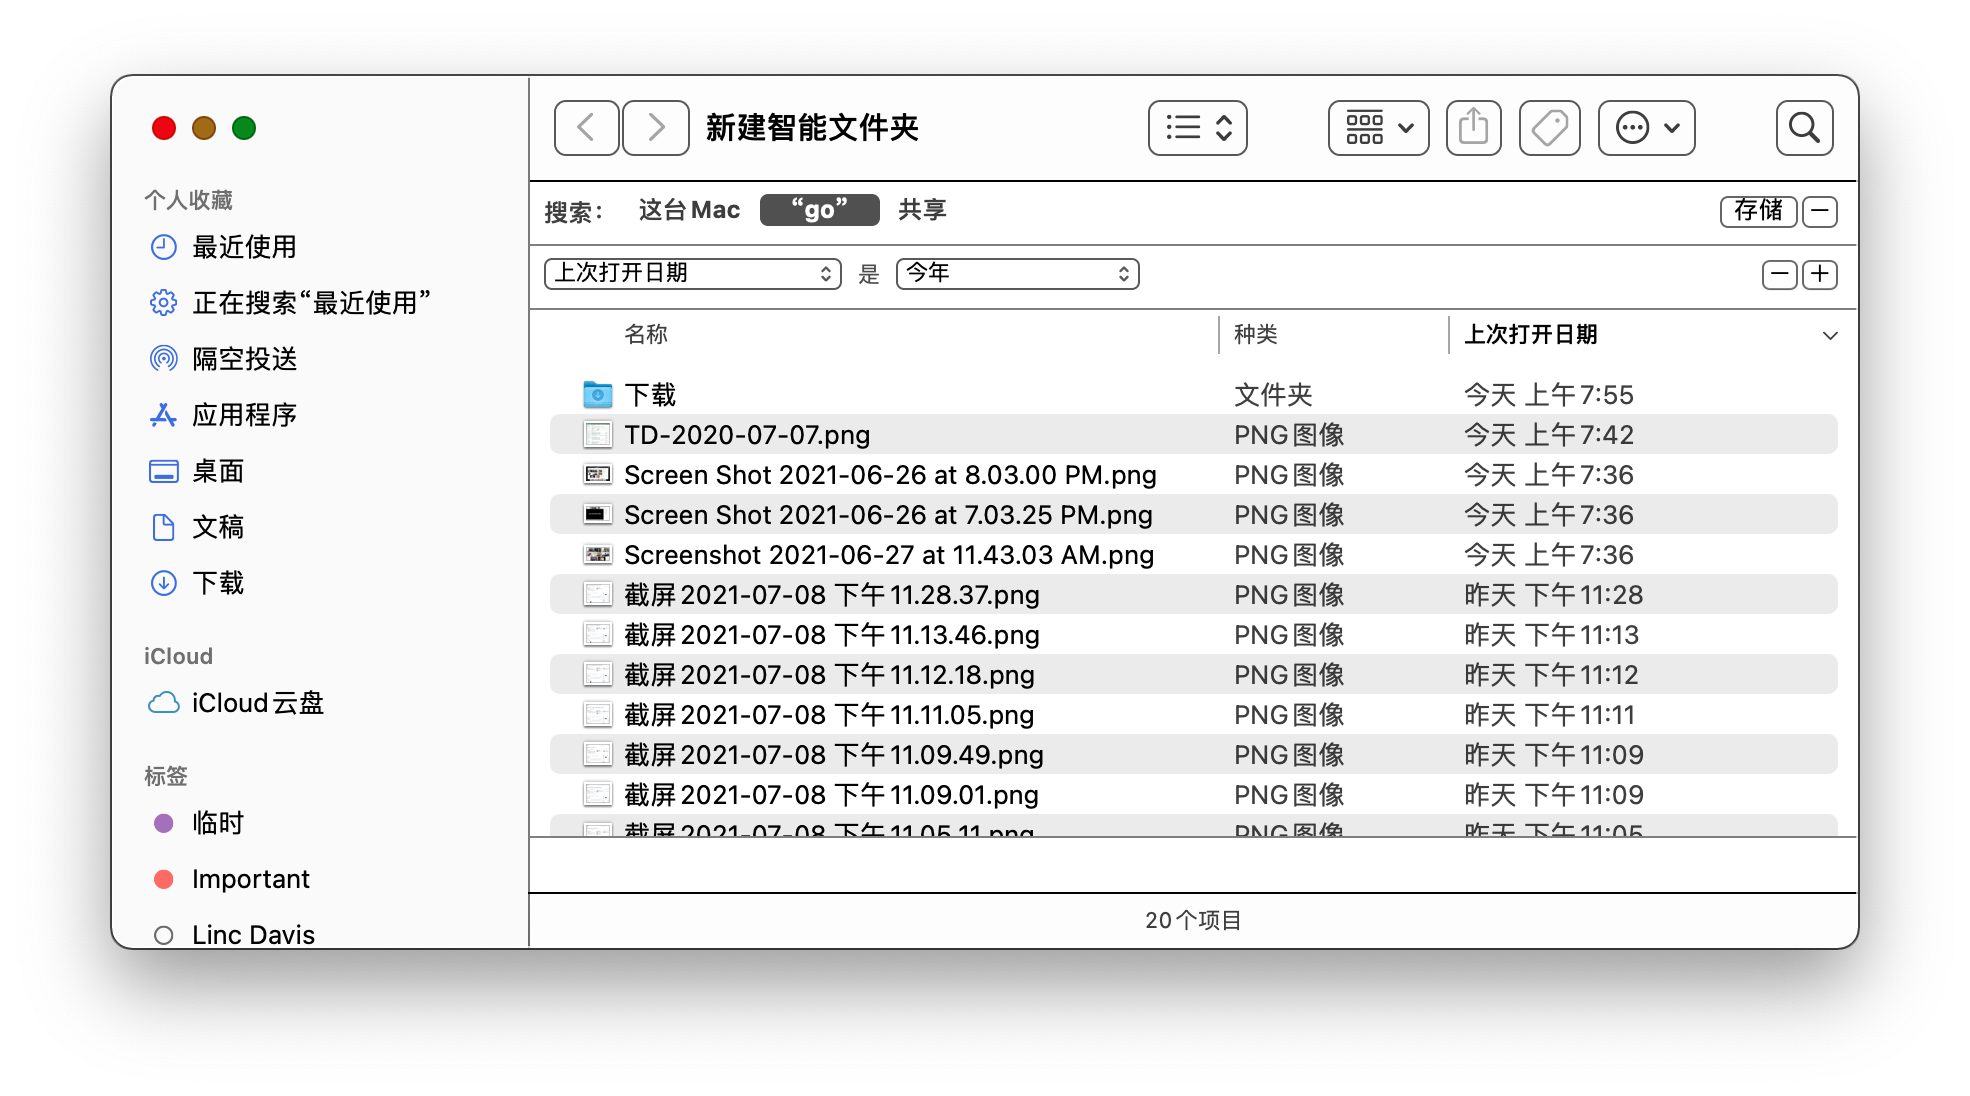
Task: Open Applications in the sidebar
Action: [244, 415]
